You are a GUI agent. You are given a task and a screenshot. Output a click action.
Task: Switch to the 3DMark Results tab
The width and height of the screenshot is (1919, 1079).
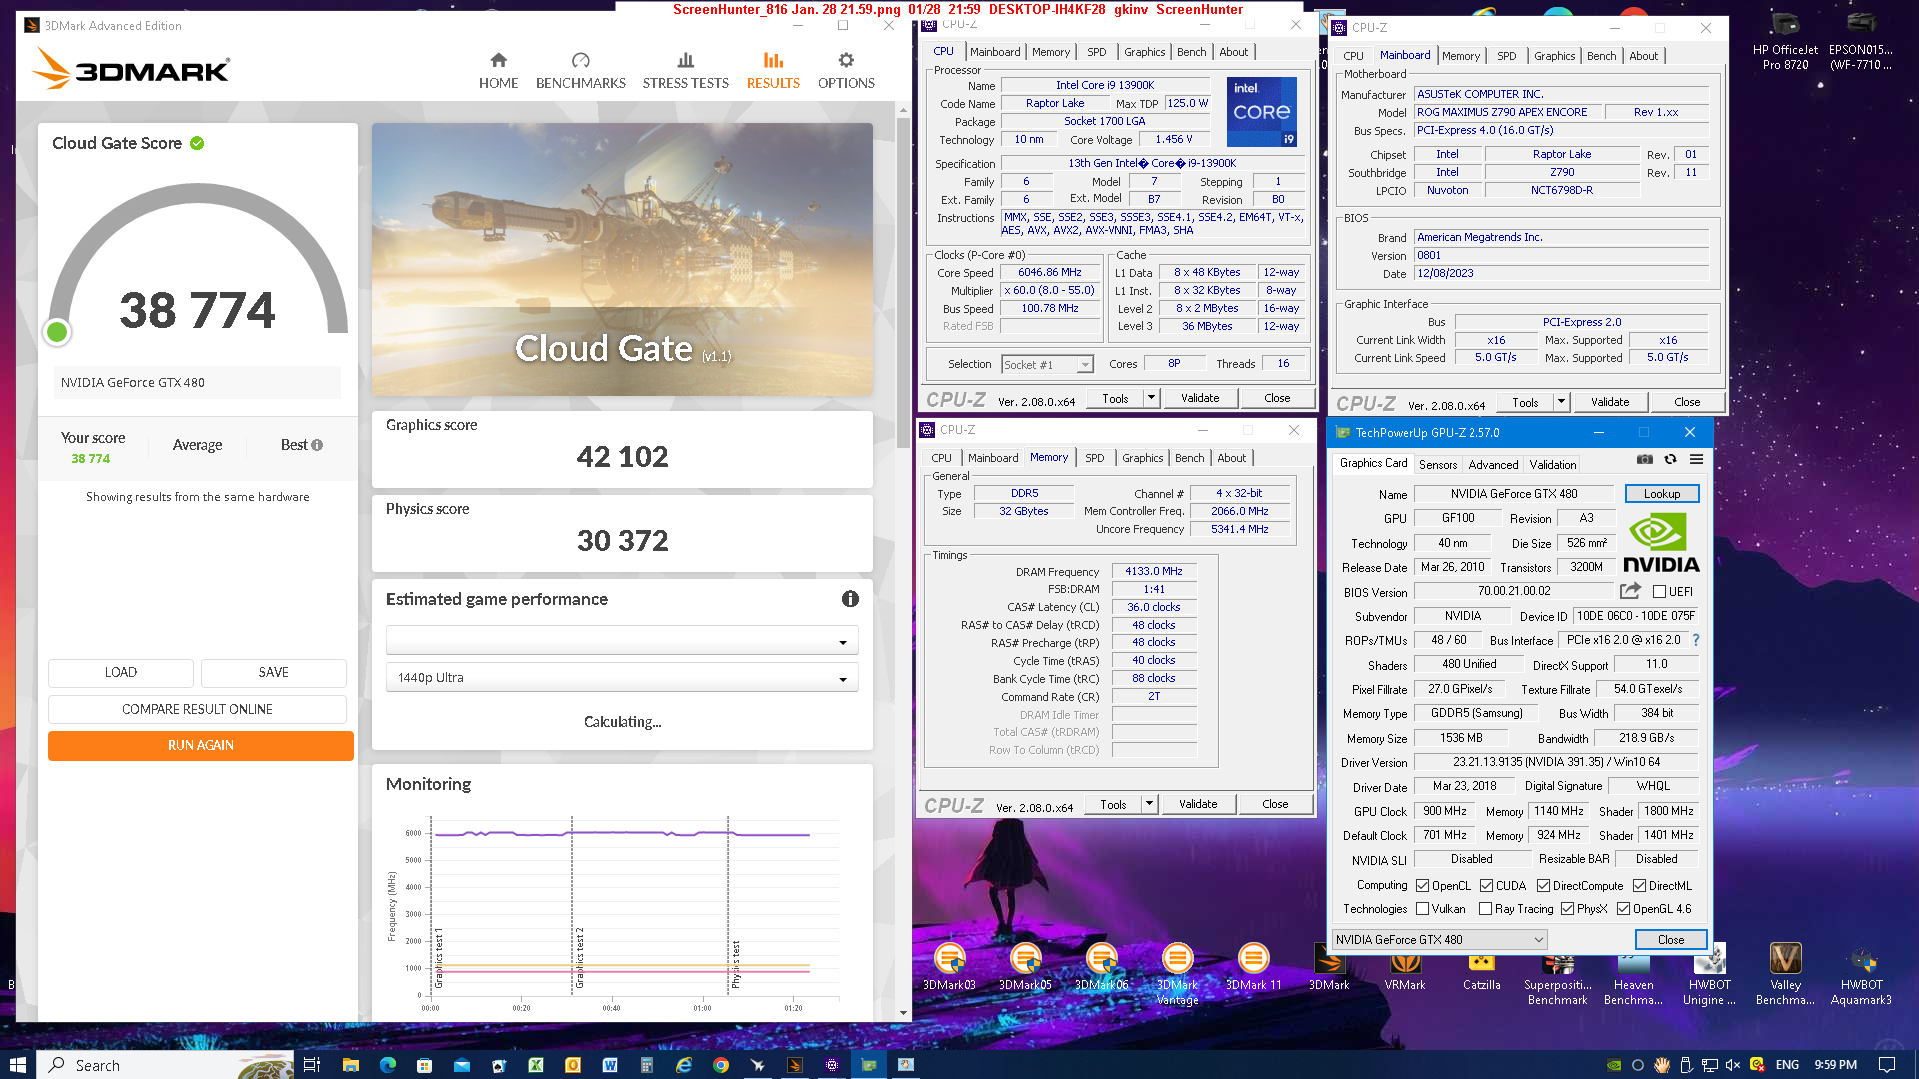tap(773, 71)
